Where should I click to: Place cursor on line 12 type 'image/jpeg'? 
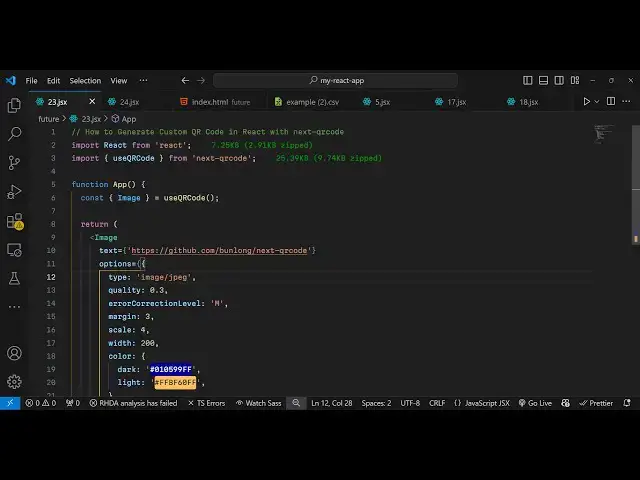coord(152,277)
